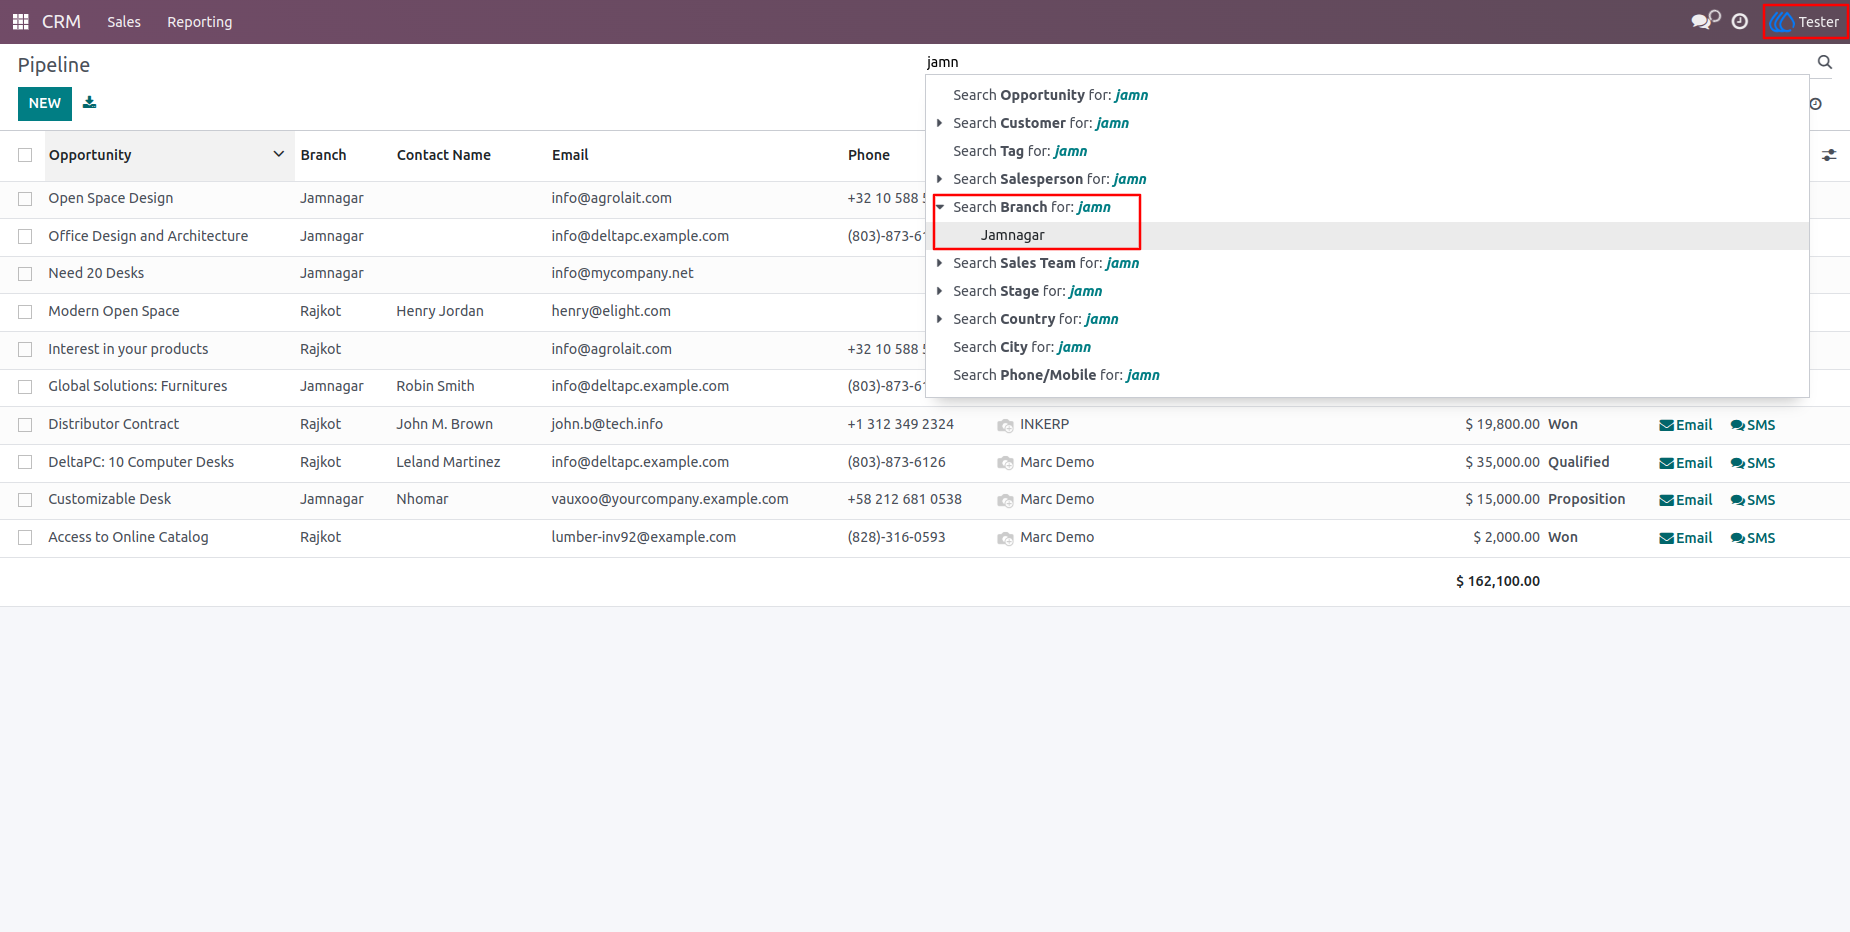Open the Sales menu
The width and height of the screenshot is (1850, 932).
[124, 22]
